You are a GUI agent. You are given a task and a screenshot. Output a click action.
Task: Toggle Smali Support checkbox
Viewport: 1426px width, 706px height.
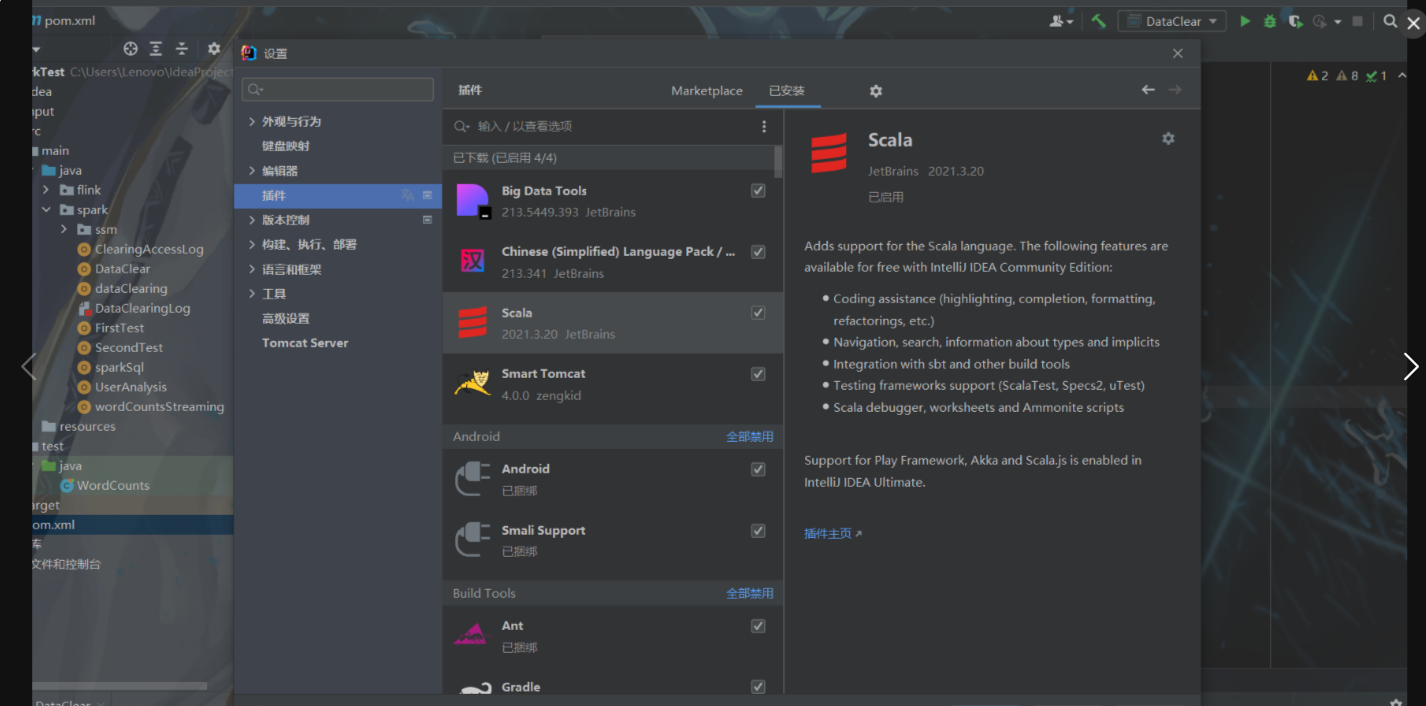click(758, 531)
